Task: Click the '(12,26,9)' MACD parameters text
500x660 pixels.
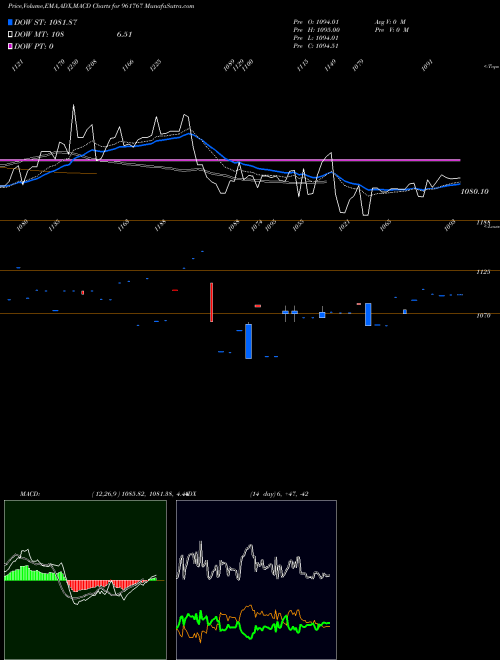Action: [x=105, y=494]
